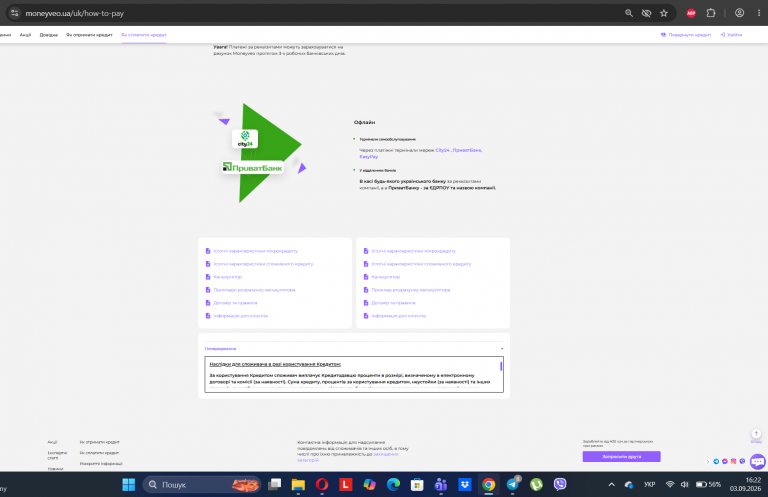Click the Запросити друга purple button

(622, 456)
